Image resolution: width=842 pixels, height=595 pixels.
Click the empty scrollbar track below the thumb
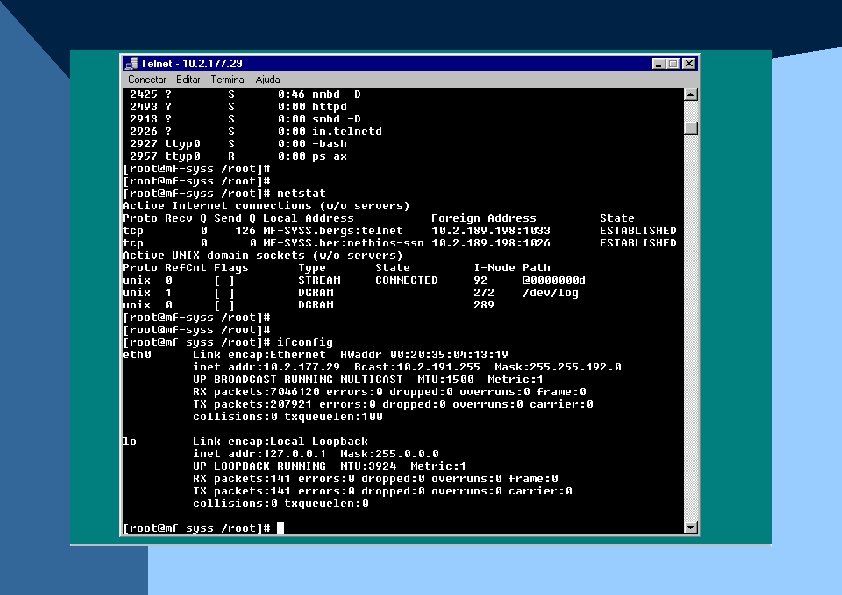pos(691,328)
